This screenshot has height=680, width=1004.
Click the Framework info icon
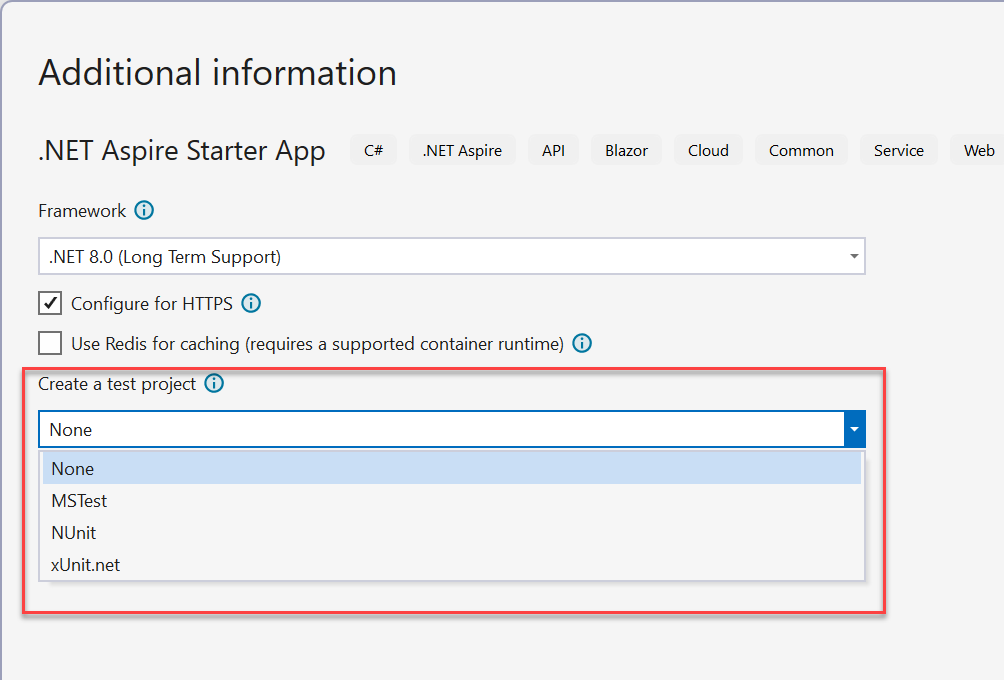pyautogui.click(x=144, y=210)
